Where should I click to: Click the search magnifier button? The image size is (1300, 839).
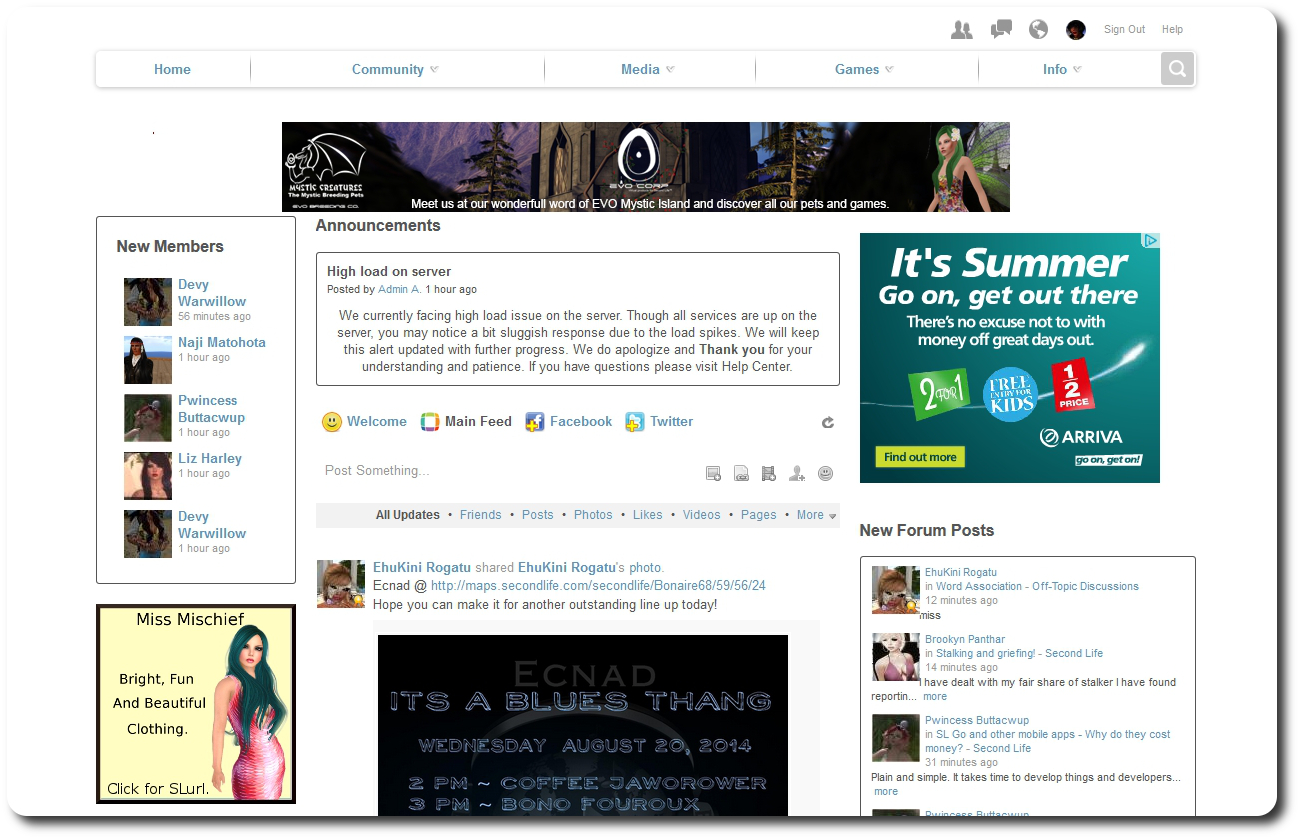(x=1178, y=69)
